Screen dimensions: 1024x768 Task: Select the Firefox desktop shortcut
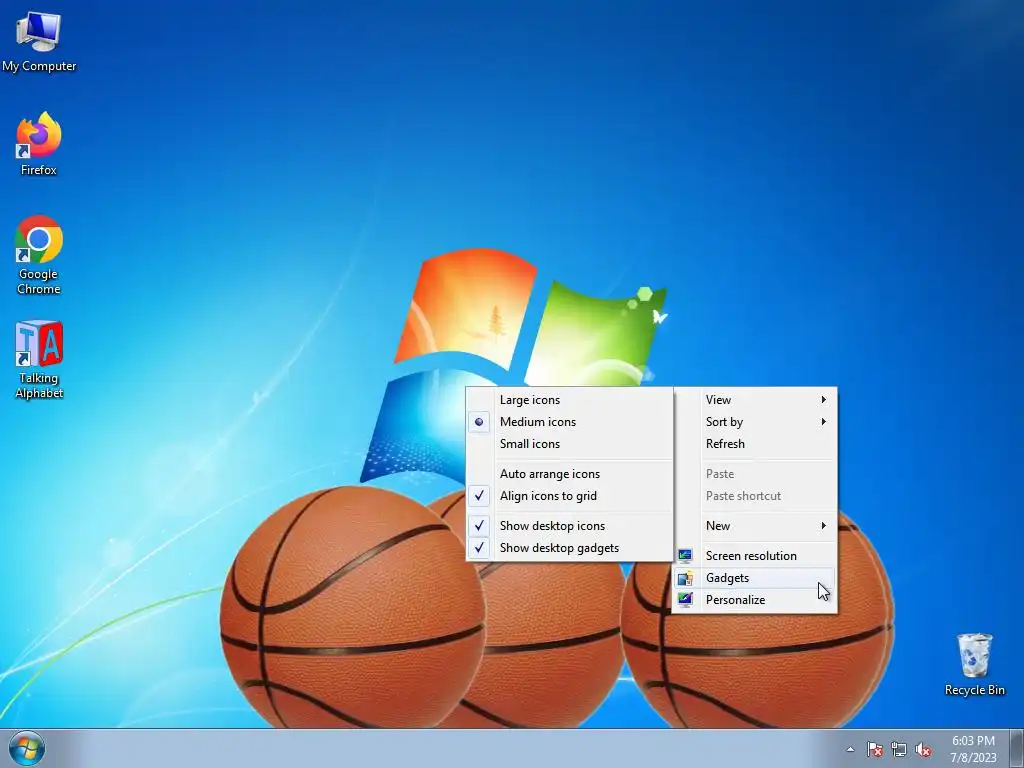pos(39,144)
